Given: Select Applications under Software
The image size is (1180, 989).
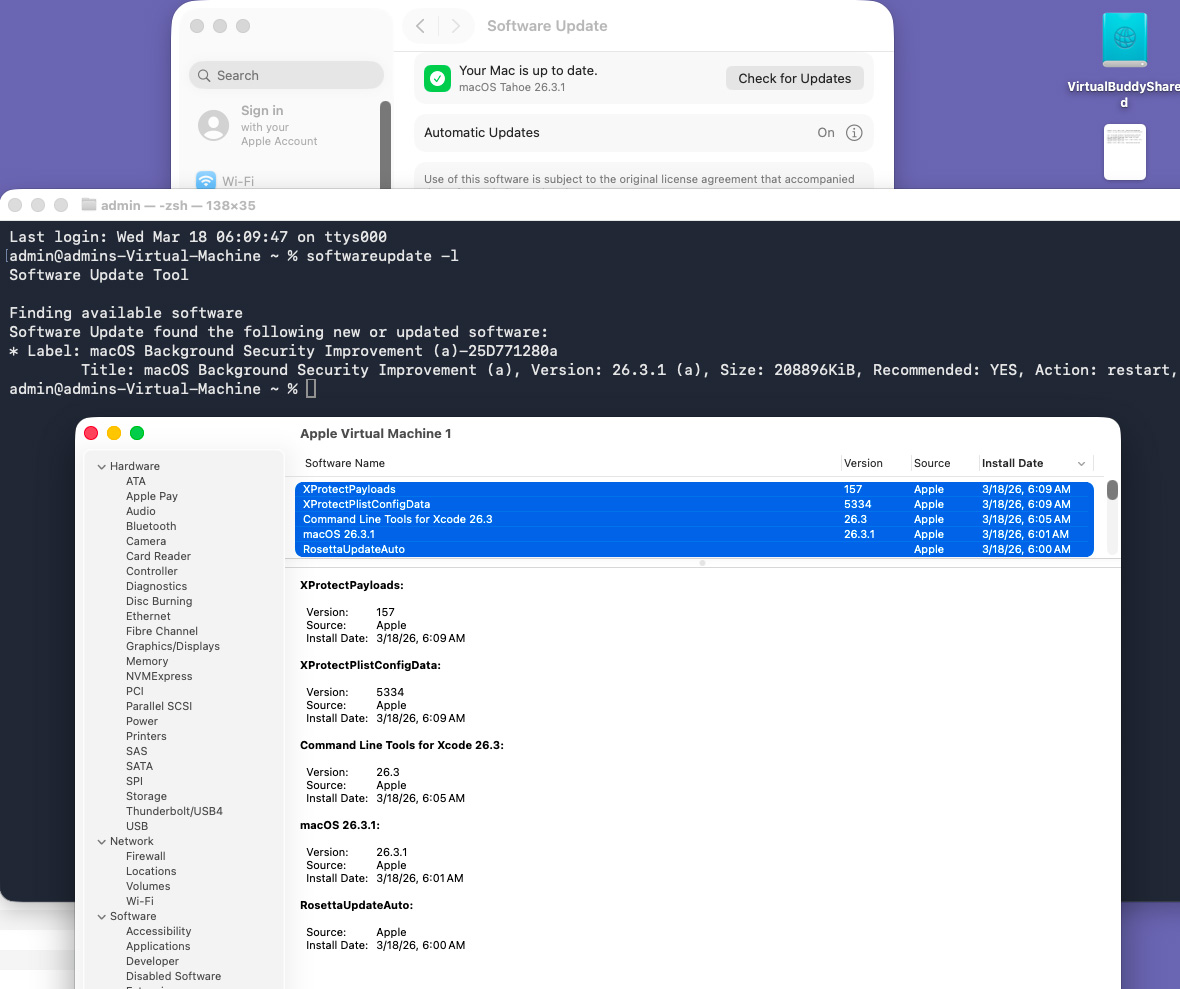Looking at the screenshot, I should [x=157, y=947].
